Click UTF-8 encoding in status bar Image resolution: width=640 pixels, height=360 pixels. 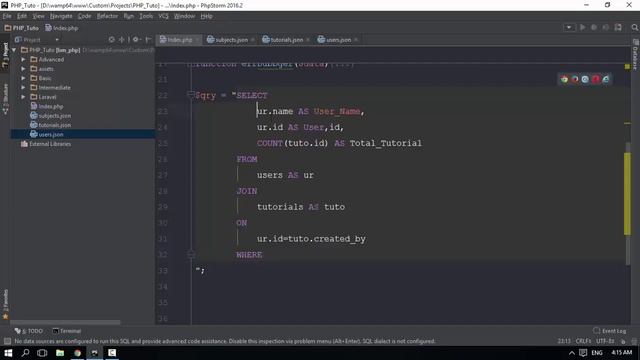coord(604,341)
